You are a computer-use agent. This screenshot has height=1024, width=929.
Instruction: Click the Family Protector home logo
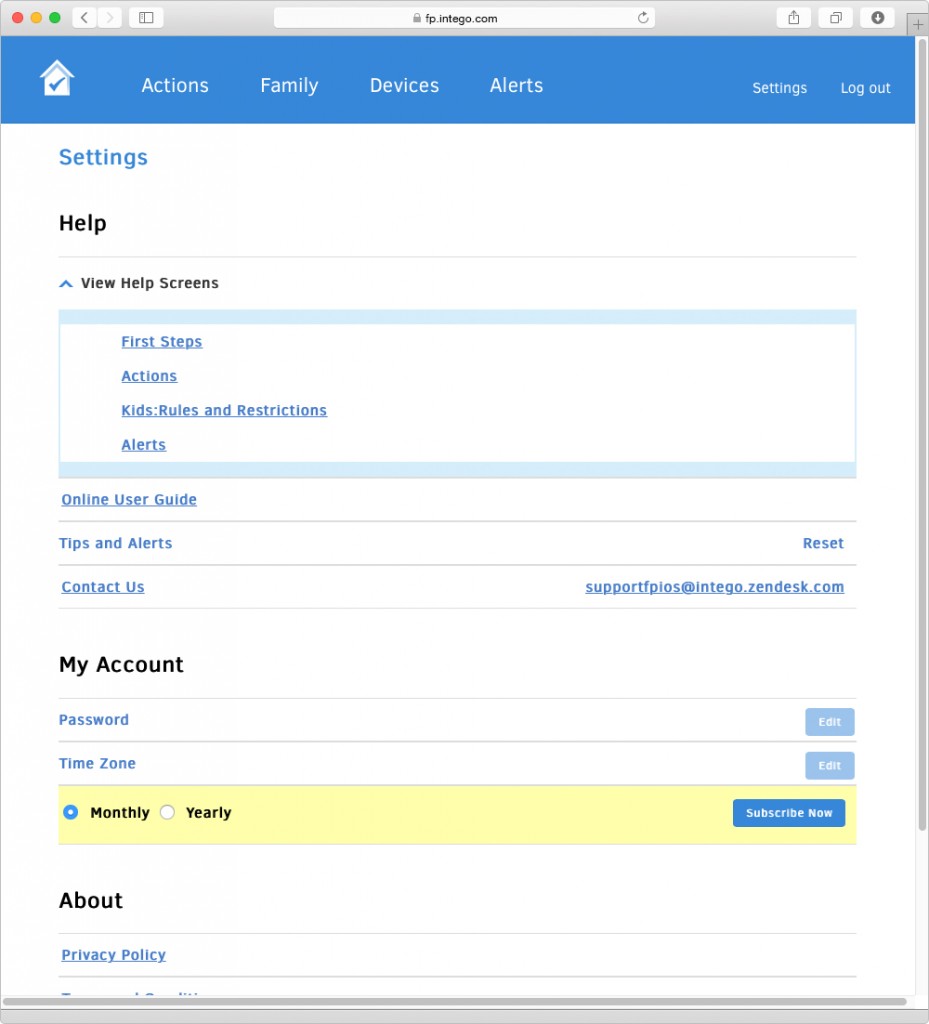57,78
